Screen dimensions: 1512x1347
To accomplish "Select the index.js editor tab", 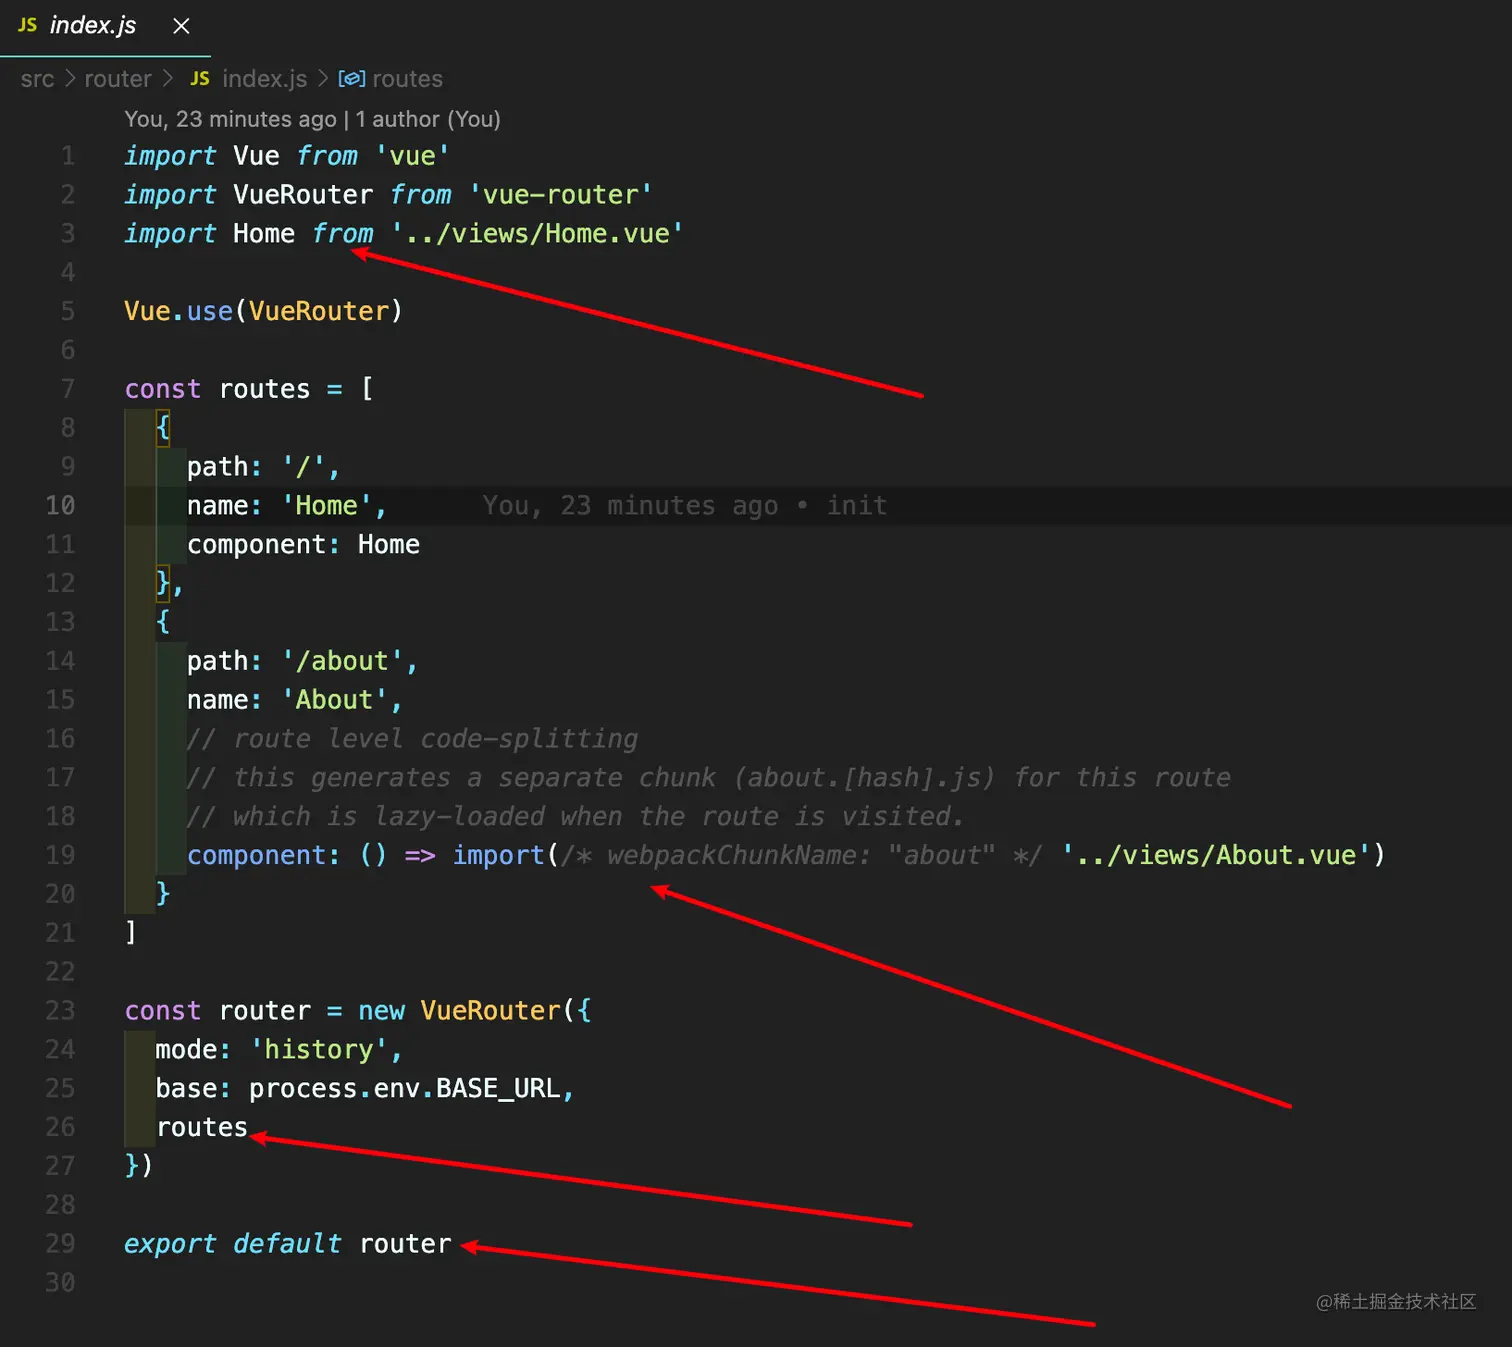I will pos(104,27).
